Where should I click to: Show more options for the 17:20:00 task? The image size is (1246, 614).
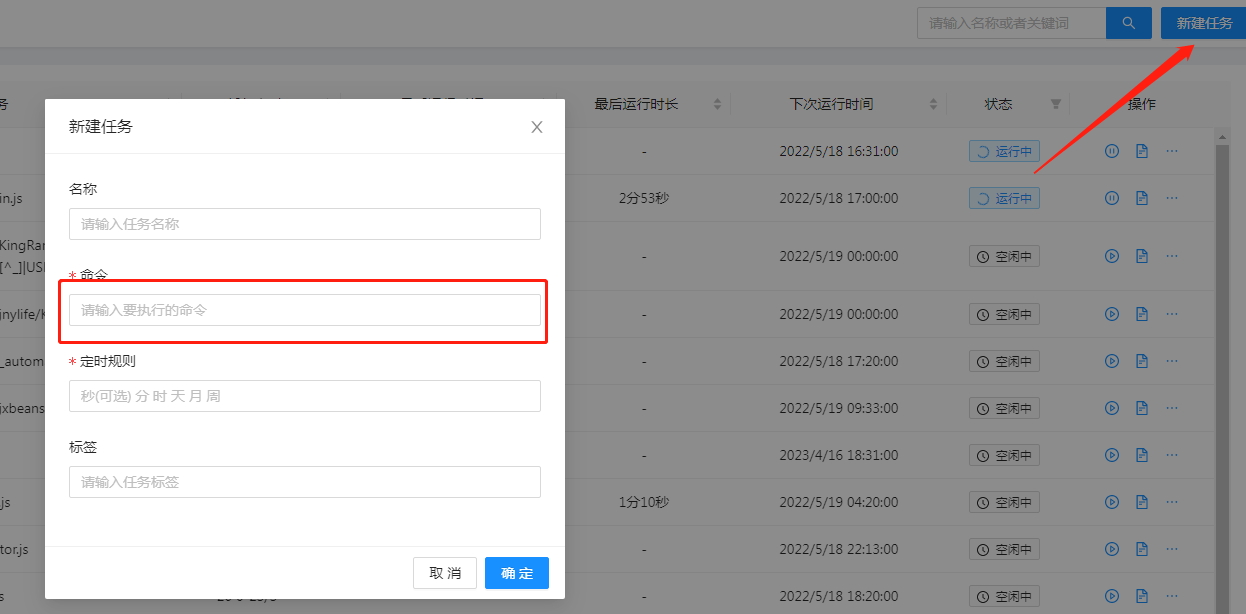click(x=1172, y=361)
